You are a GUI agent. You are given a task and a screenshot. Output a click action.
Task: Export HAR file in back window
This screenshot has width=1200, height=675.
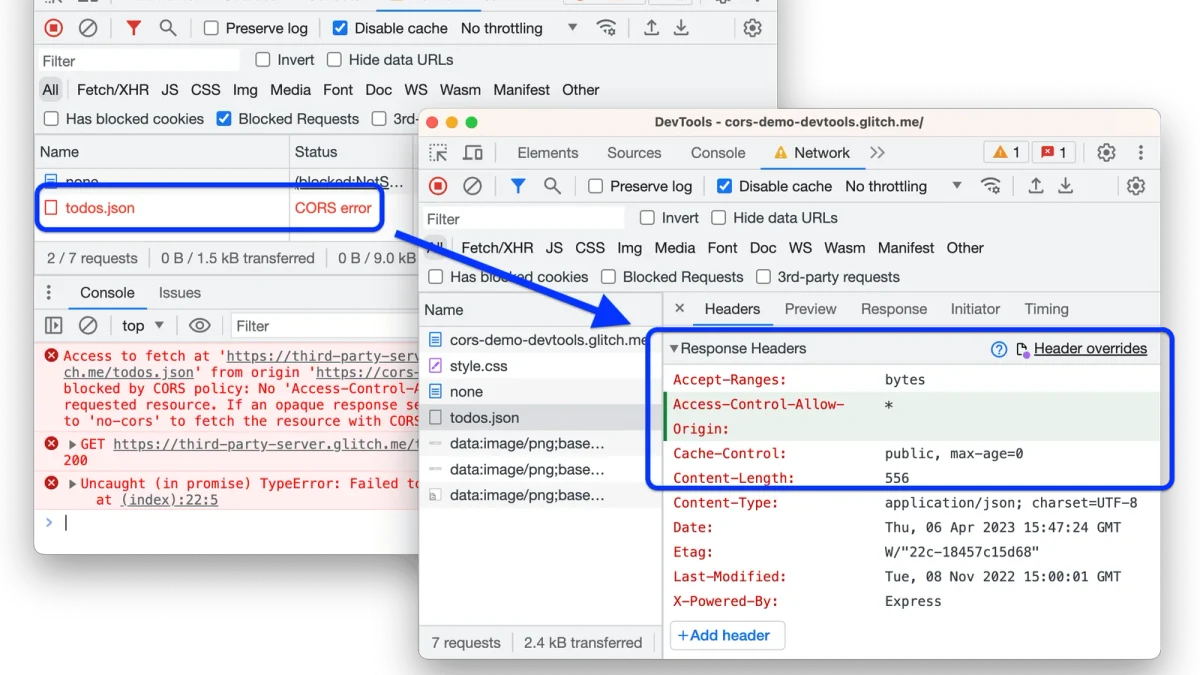[x=681, y=28]
